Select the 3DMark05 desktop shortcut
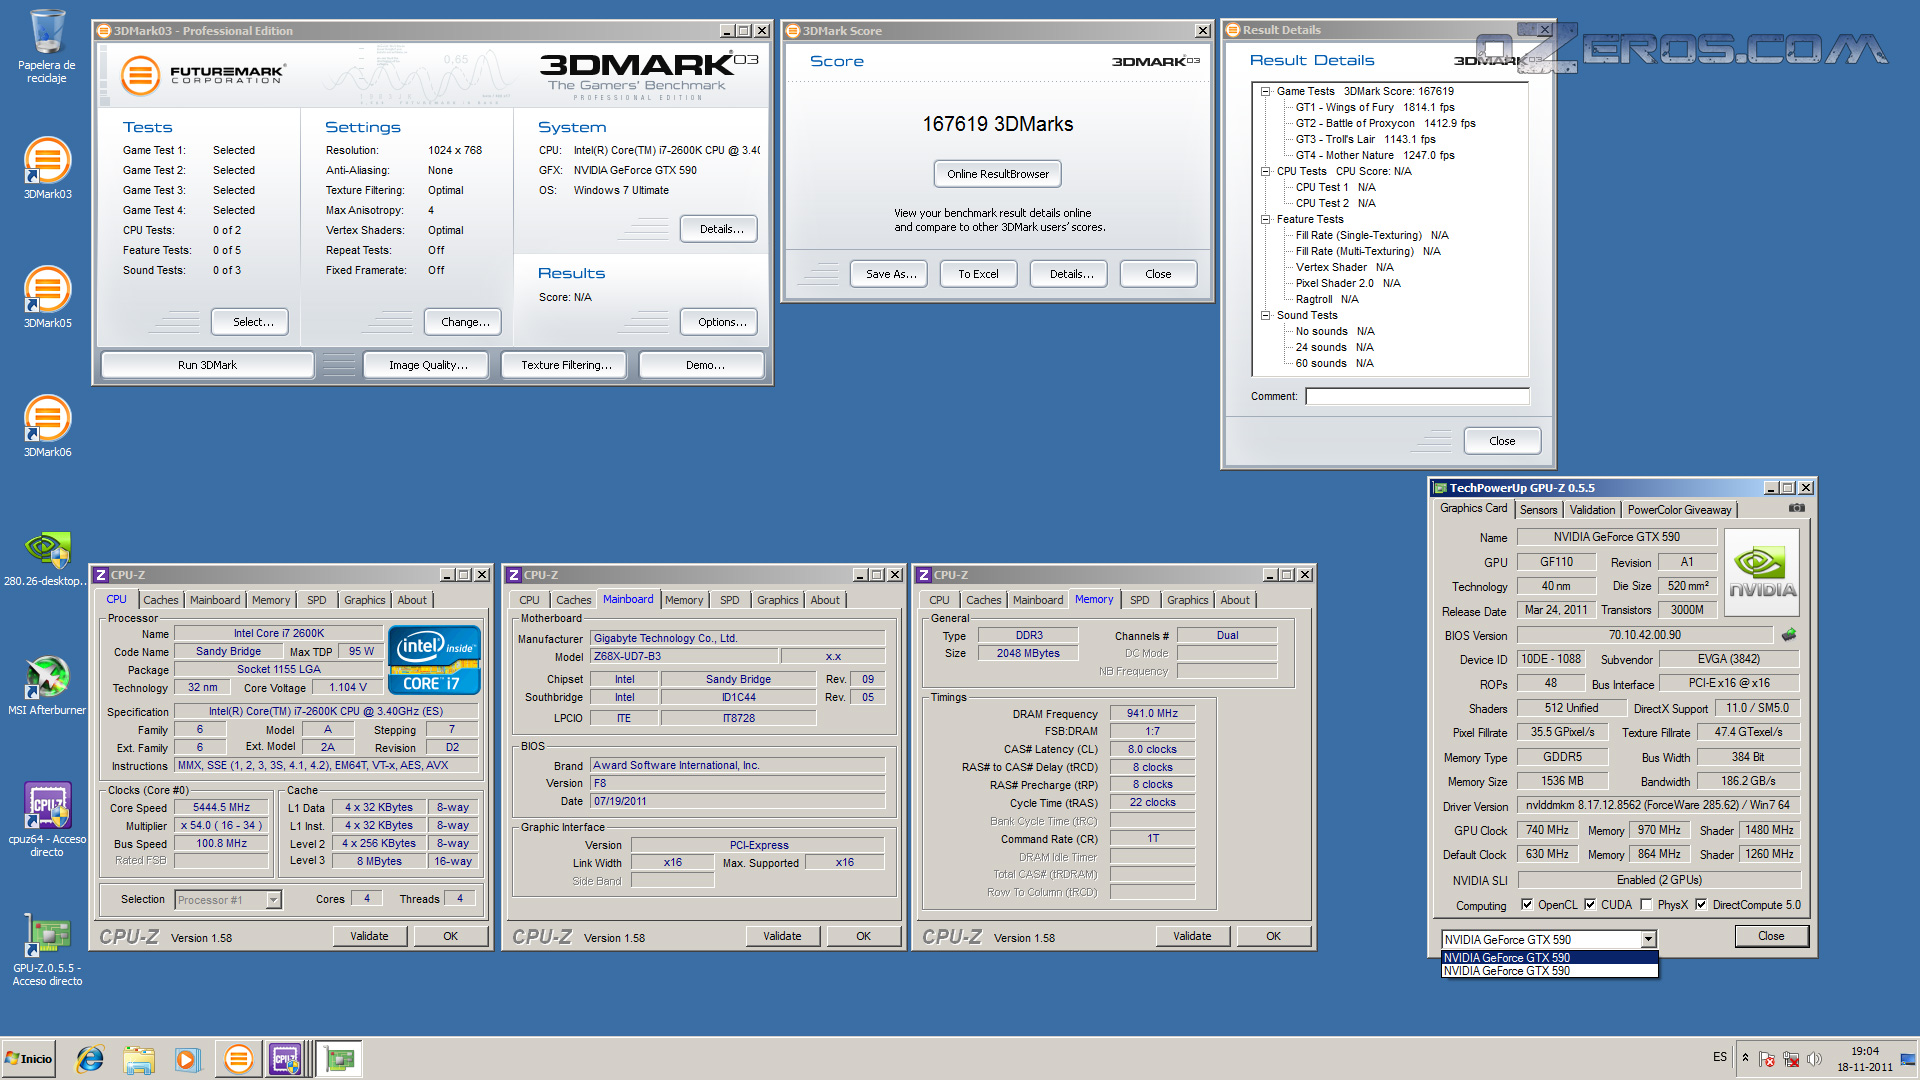 pyautogui.click(x=47, y=297)
